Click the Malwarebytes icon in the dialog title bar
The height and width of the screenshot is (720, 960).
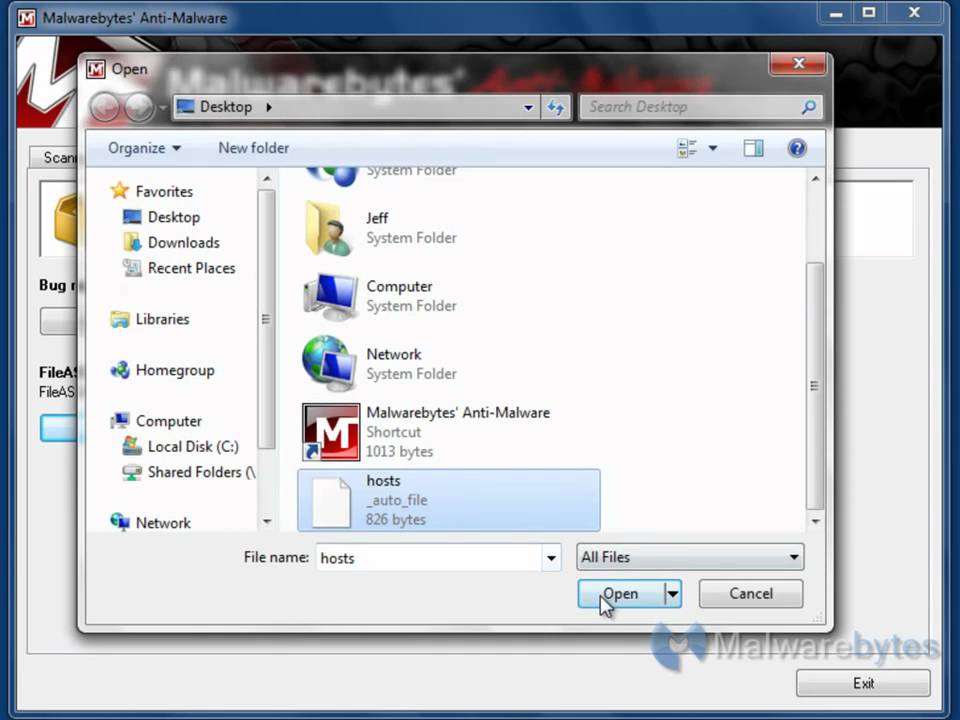pyautogui.click(x=95, y=68)
